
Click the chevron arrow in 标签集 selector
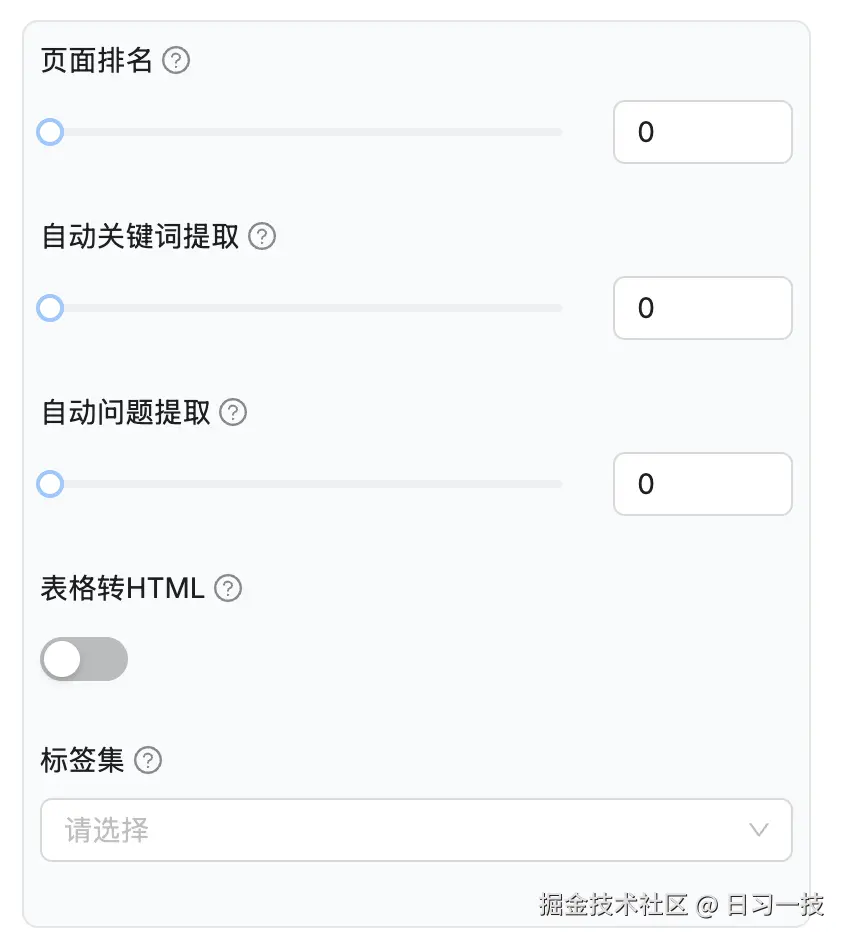(x=759, y=830)
